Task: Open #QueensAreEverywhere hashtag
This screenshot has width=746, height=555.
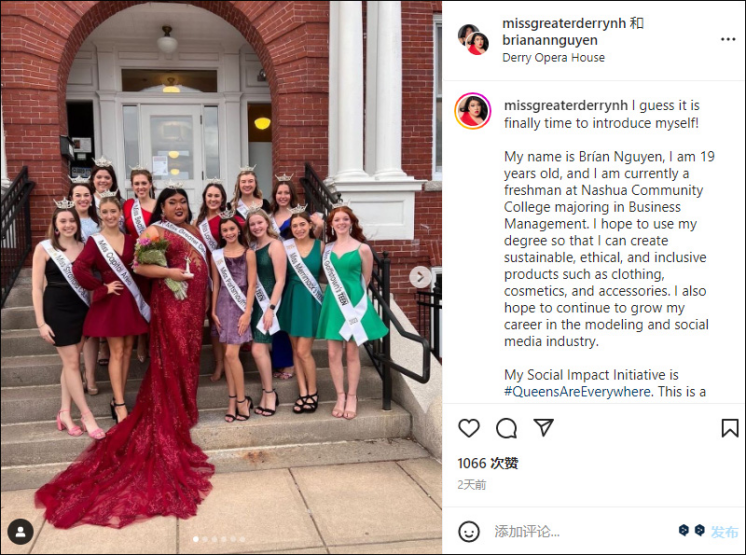Action: tap(577, 392)
